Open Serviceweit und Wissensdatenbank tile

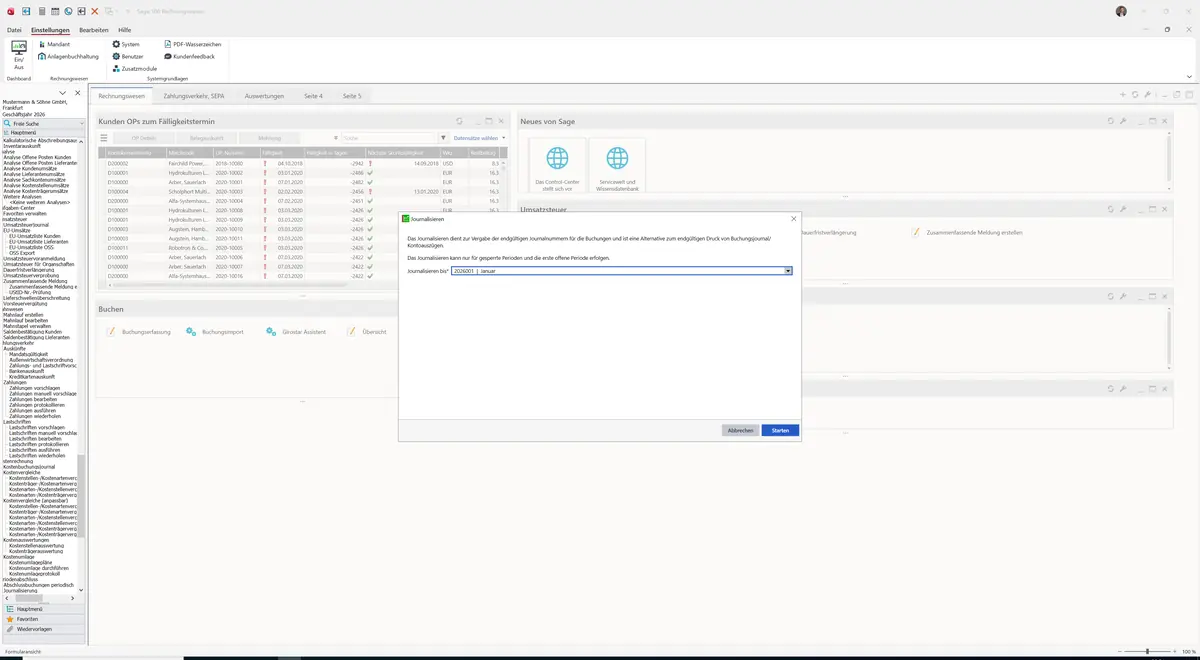(x=618, y=166)
